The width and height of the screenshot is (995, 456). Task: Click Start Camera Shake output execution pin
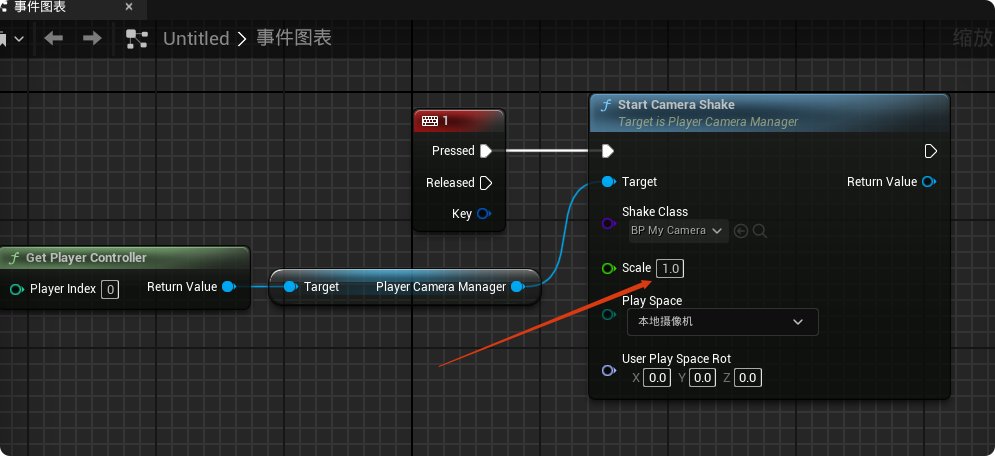click(930, 151)
